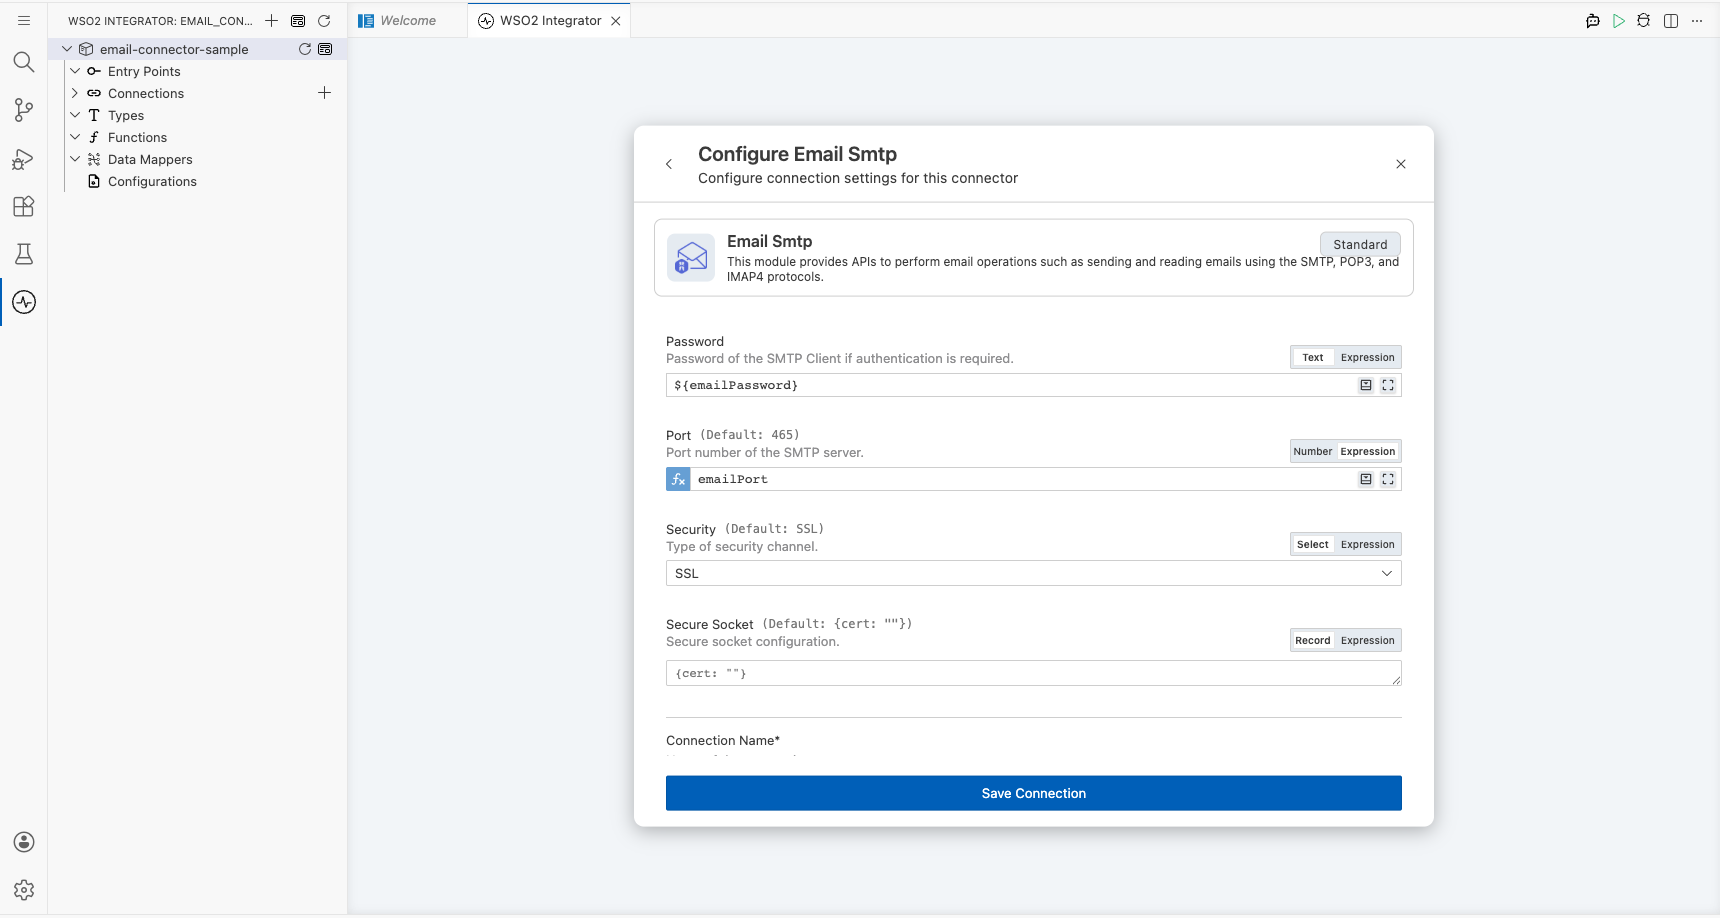Collapse Functions tree node
The image size is (1720, 918).
pos(75,137)
